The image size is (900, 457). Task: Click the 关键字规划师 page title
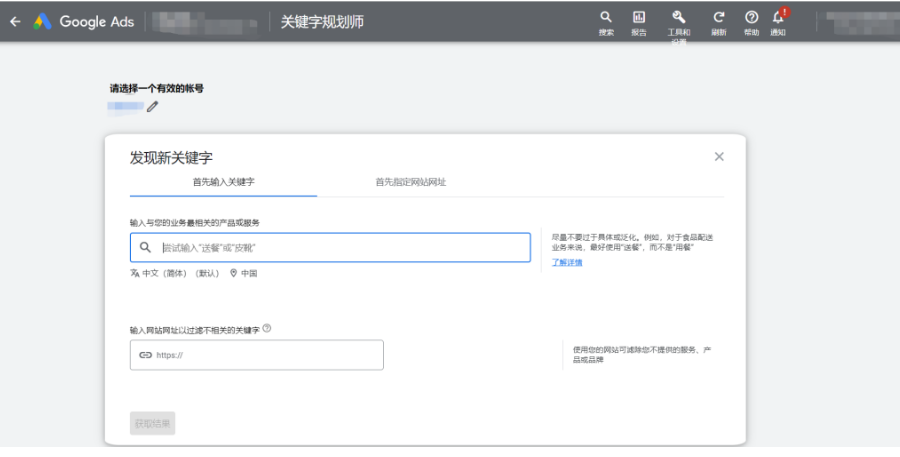pos(320,21)
